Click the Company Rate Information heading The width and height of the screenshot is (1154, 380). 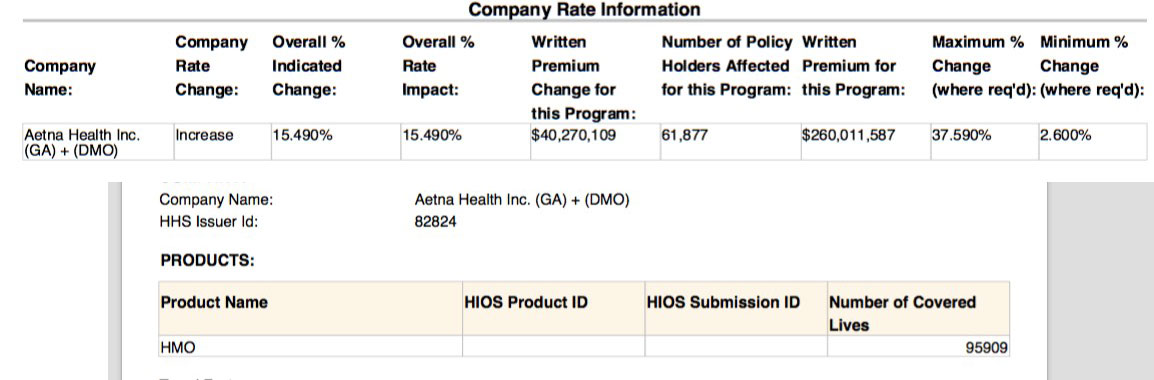point(584,10)
